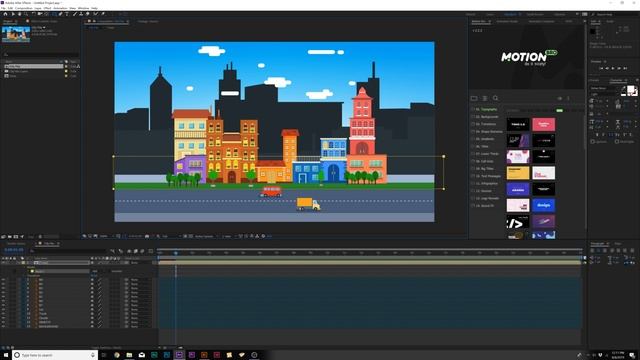Select the Hand tool
This screenshot has width=640, height=360.
20,13
